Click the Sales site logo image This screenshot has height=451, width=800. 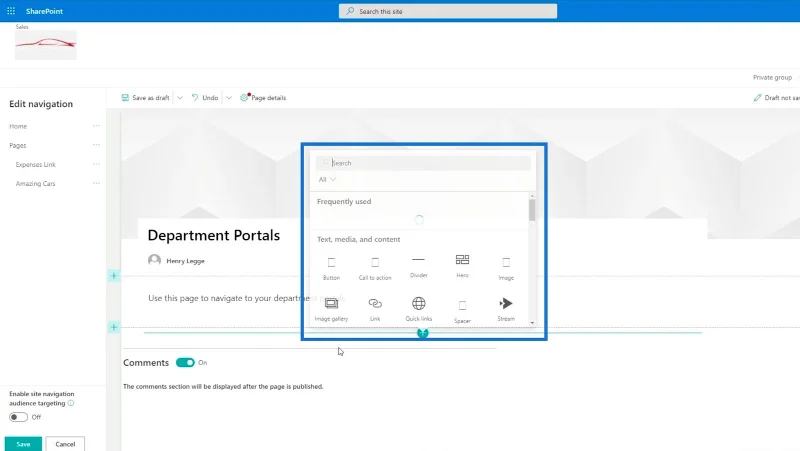[x=45, y=45]
